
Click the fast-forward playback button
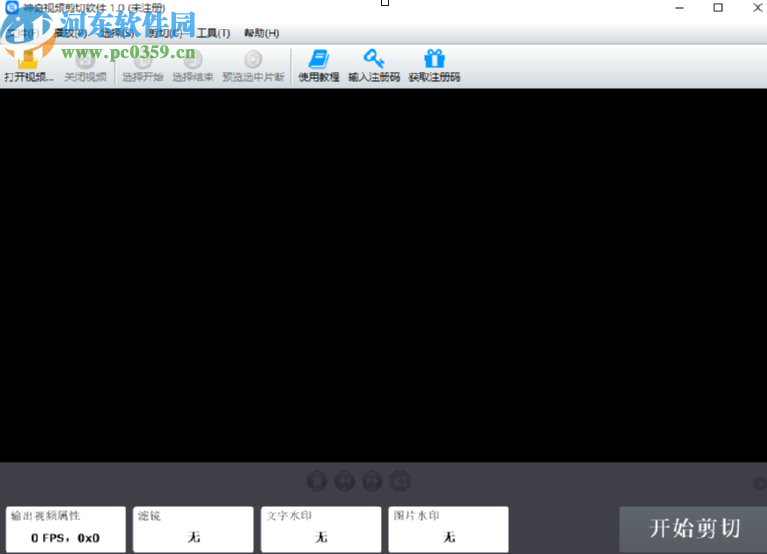[x=372, y=482]
